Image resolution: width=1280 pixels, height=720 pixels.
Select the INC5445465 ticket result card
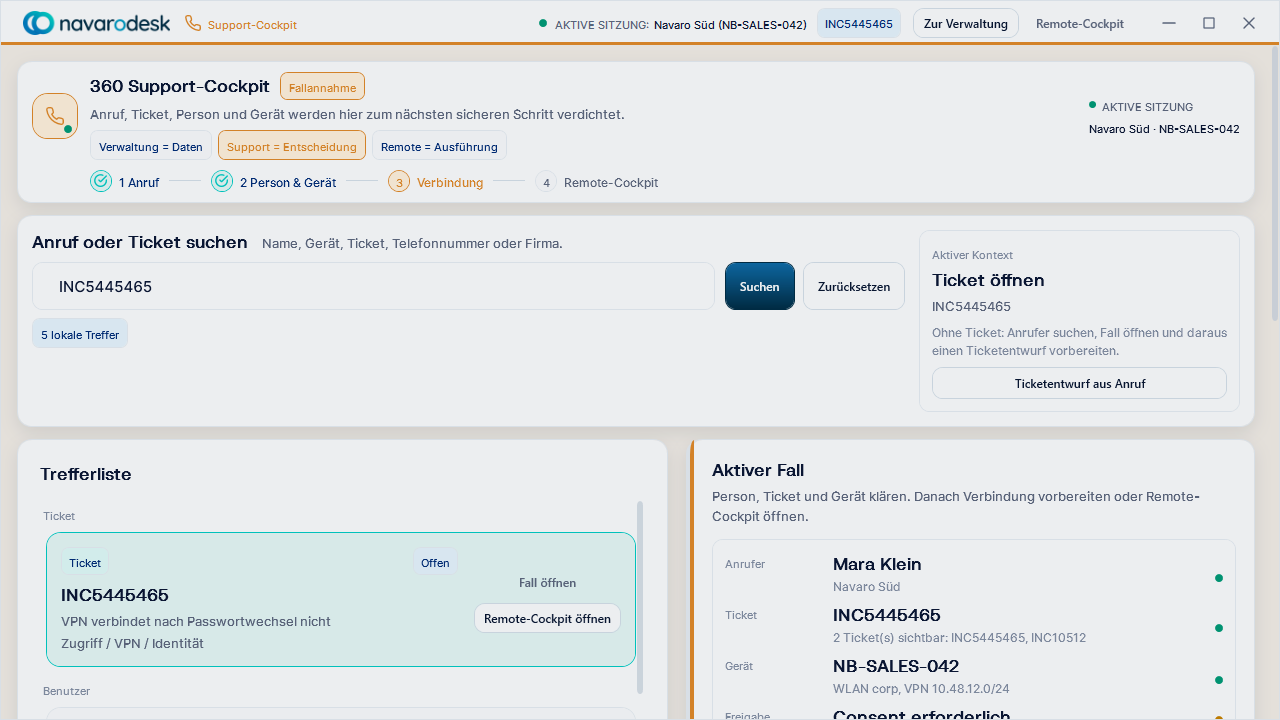(x=341, y=599)
